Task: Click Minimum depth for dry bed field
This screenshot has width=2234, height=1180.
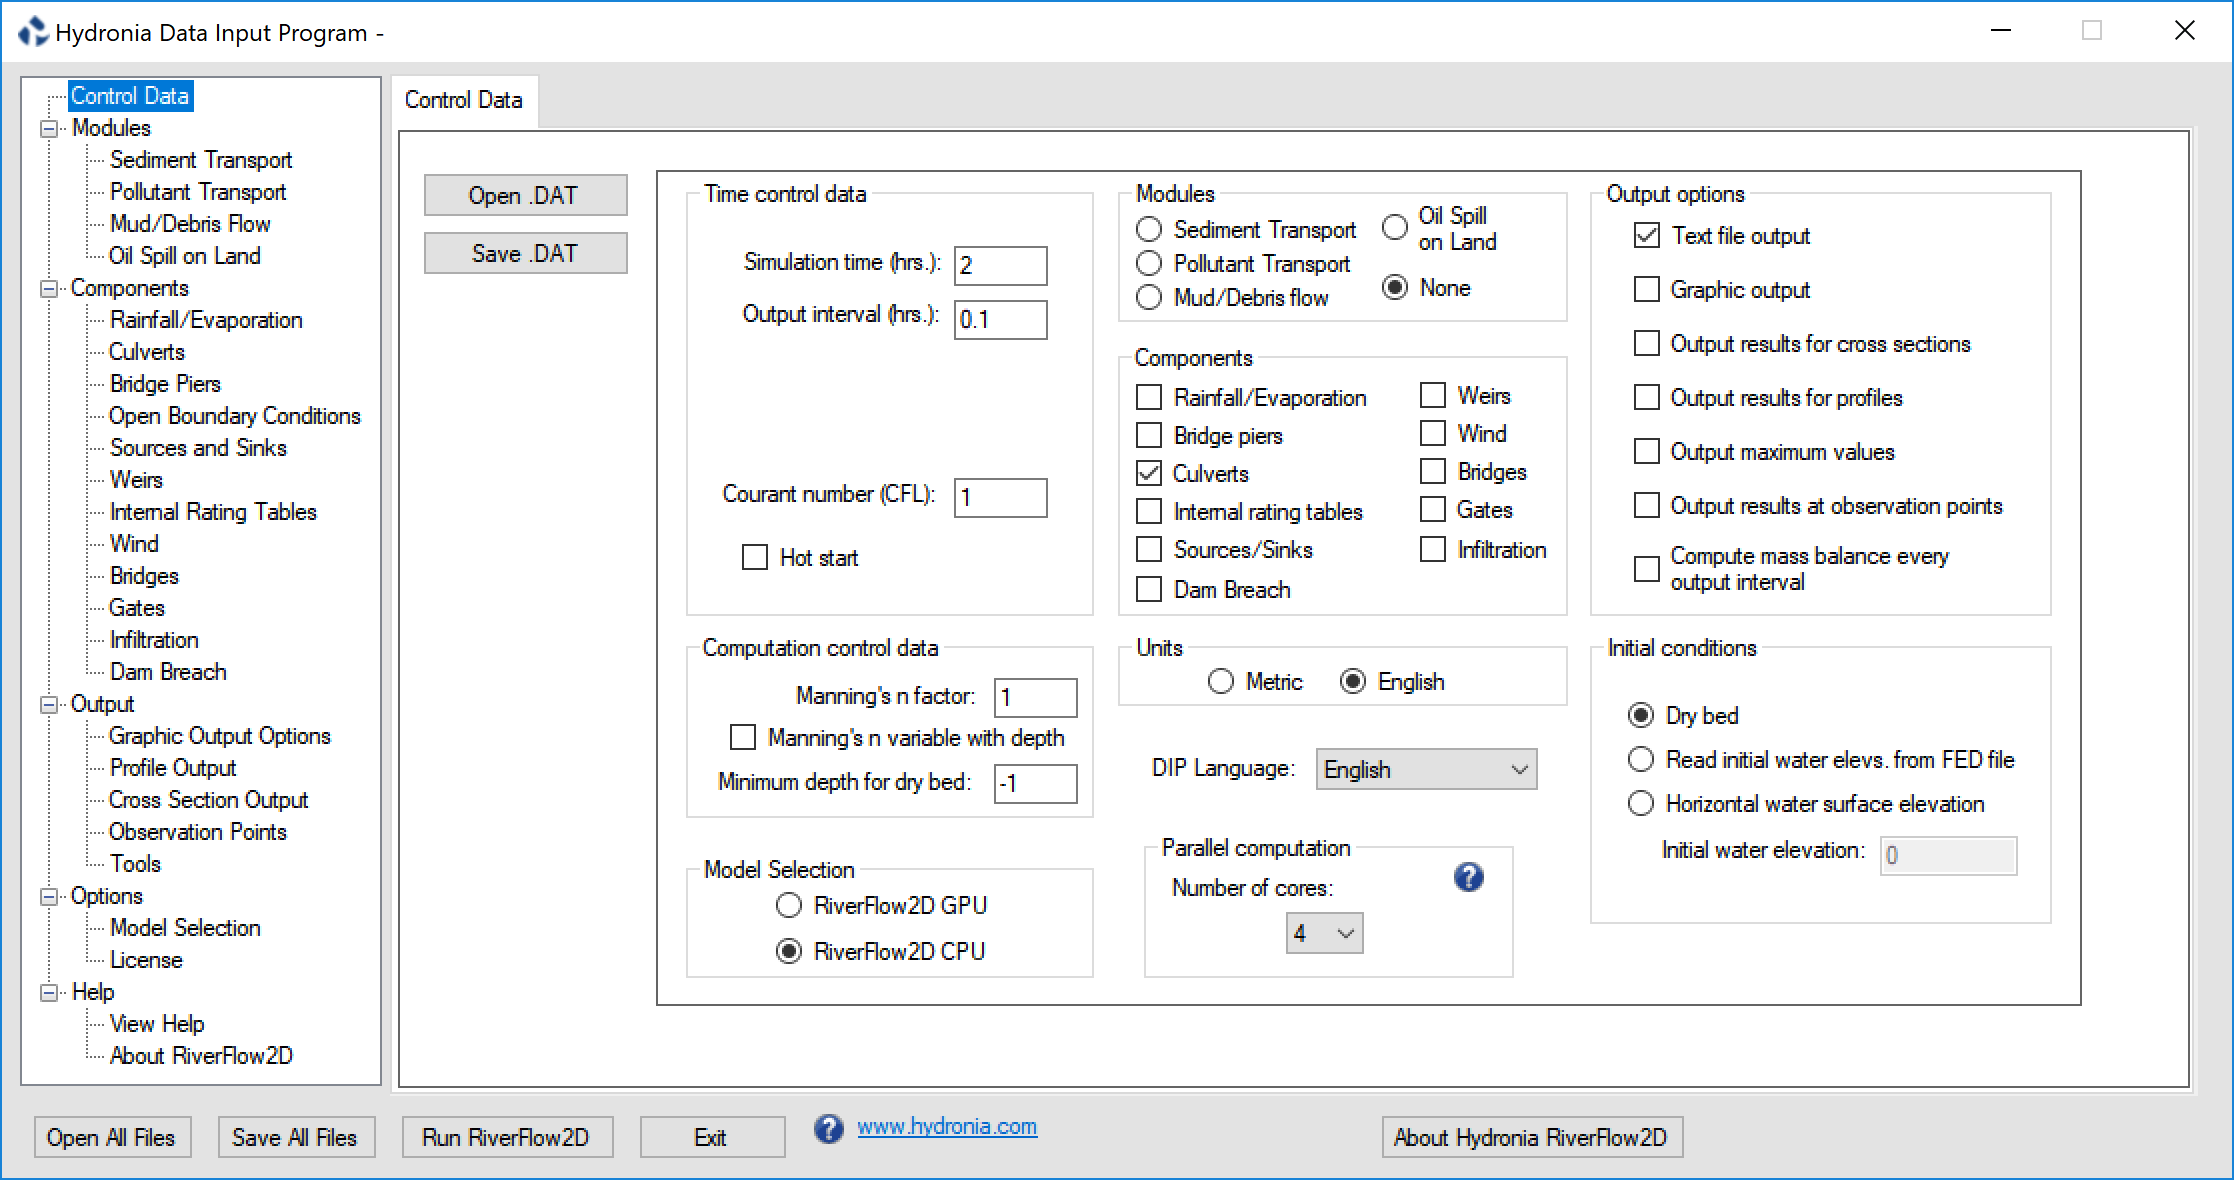Action: [x=1035, y=783]
